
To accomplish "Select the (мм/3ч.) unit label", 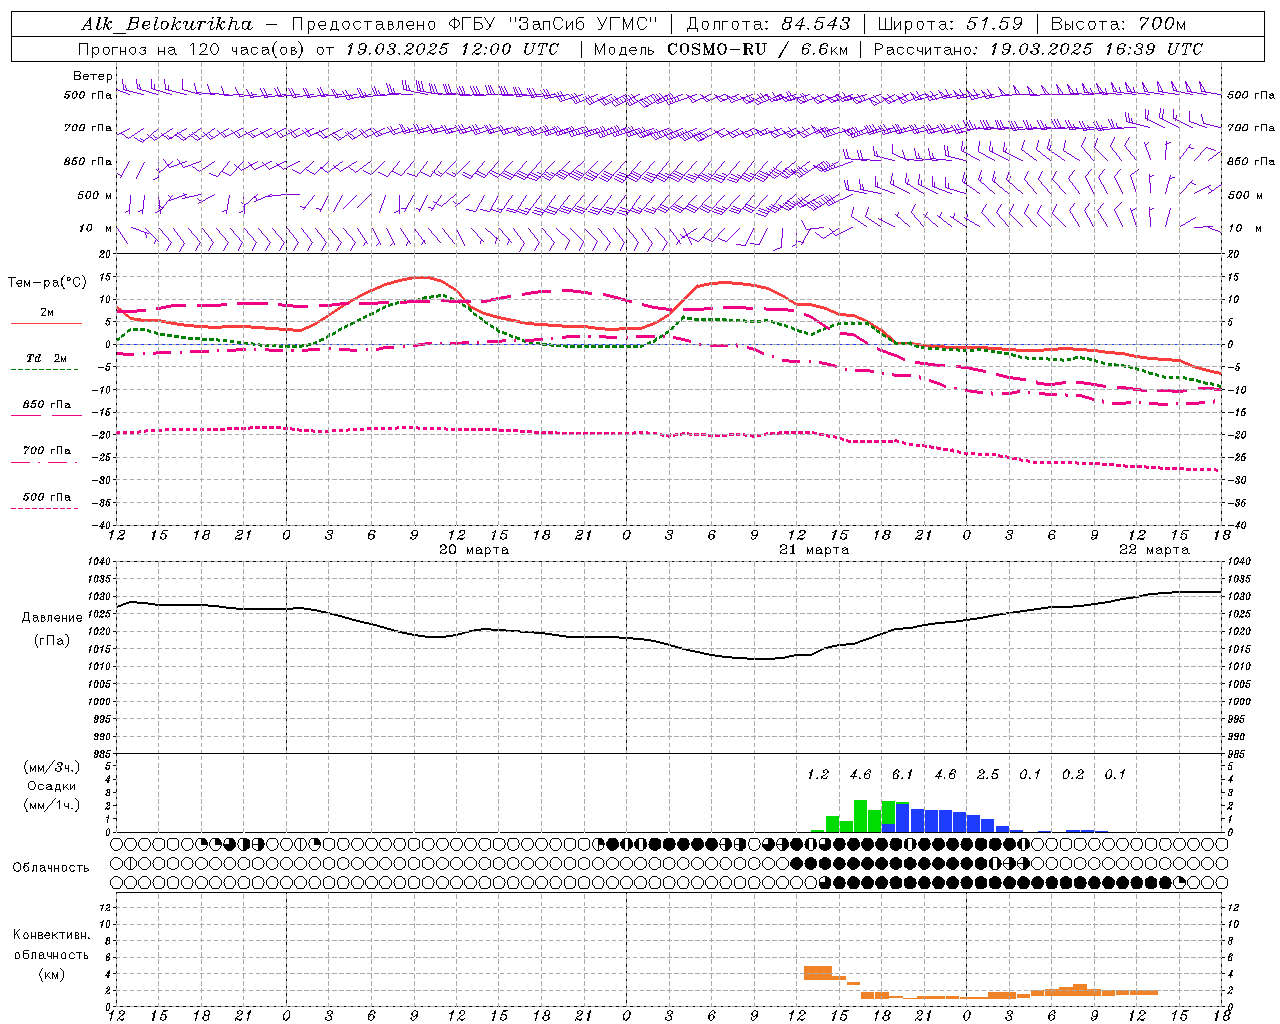I will [52, 767].
